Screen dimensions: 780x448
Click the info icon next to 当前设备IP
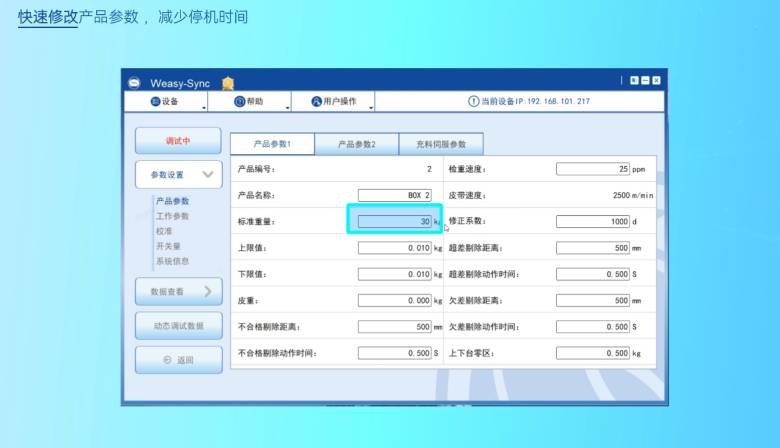(474, 102)
